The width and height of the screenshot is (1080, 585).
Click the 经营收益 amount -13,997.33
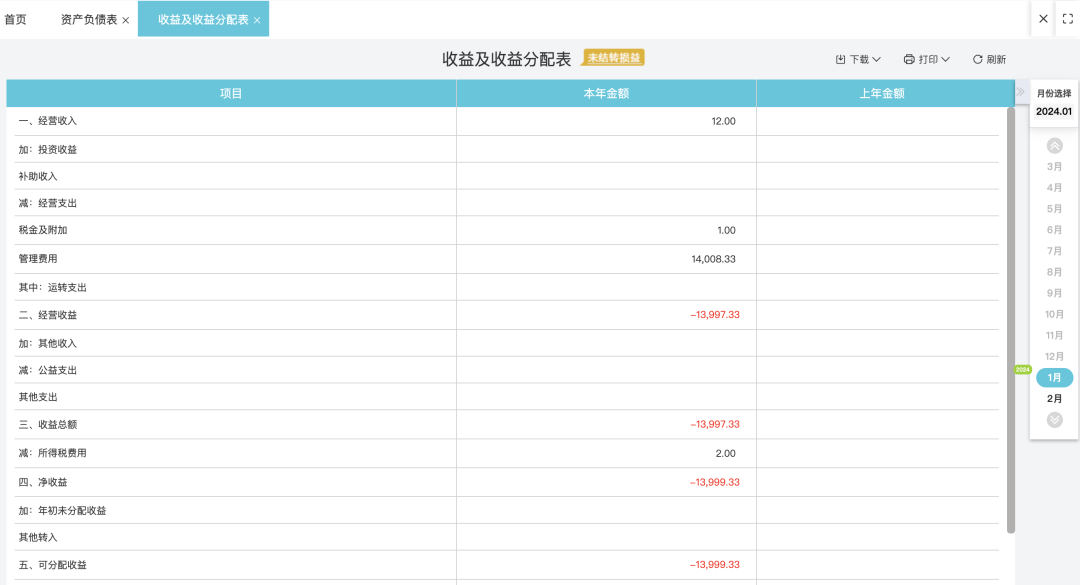click(715, 315)
